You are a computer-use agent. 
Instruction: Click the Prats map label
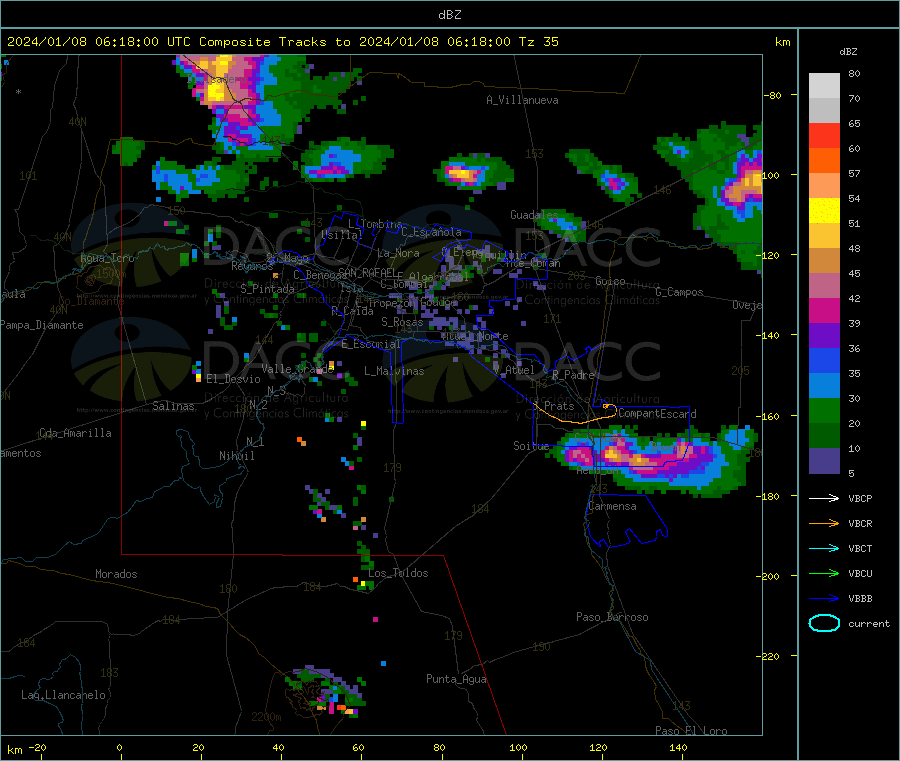click(x=558, y=406)
